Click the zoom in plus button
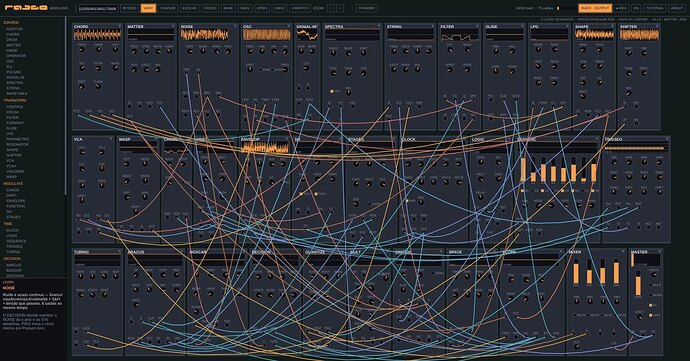690x361 pixels. coord(340,8)
